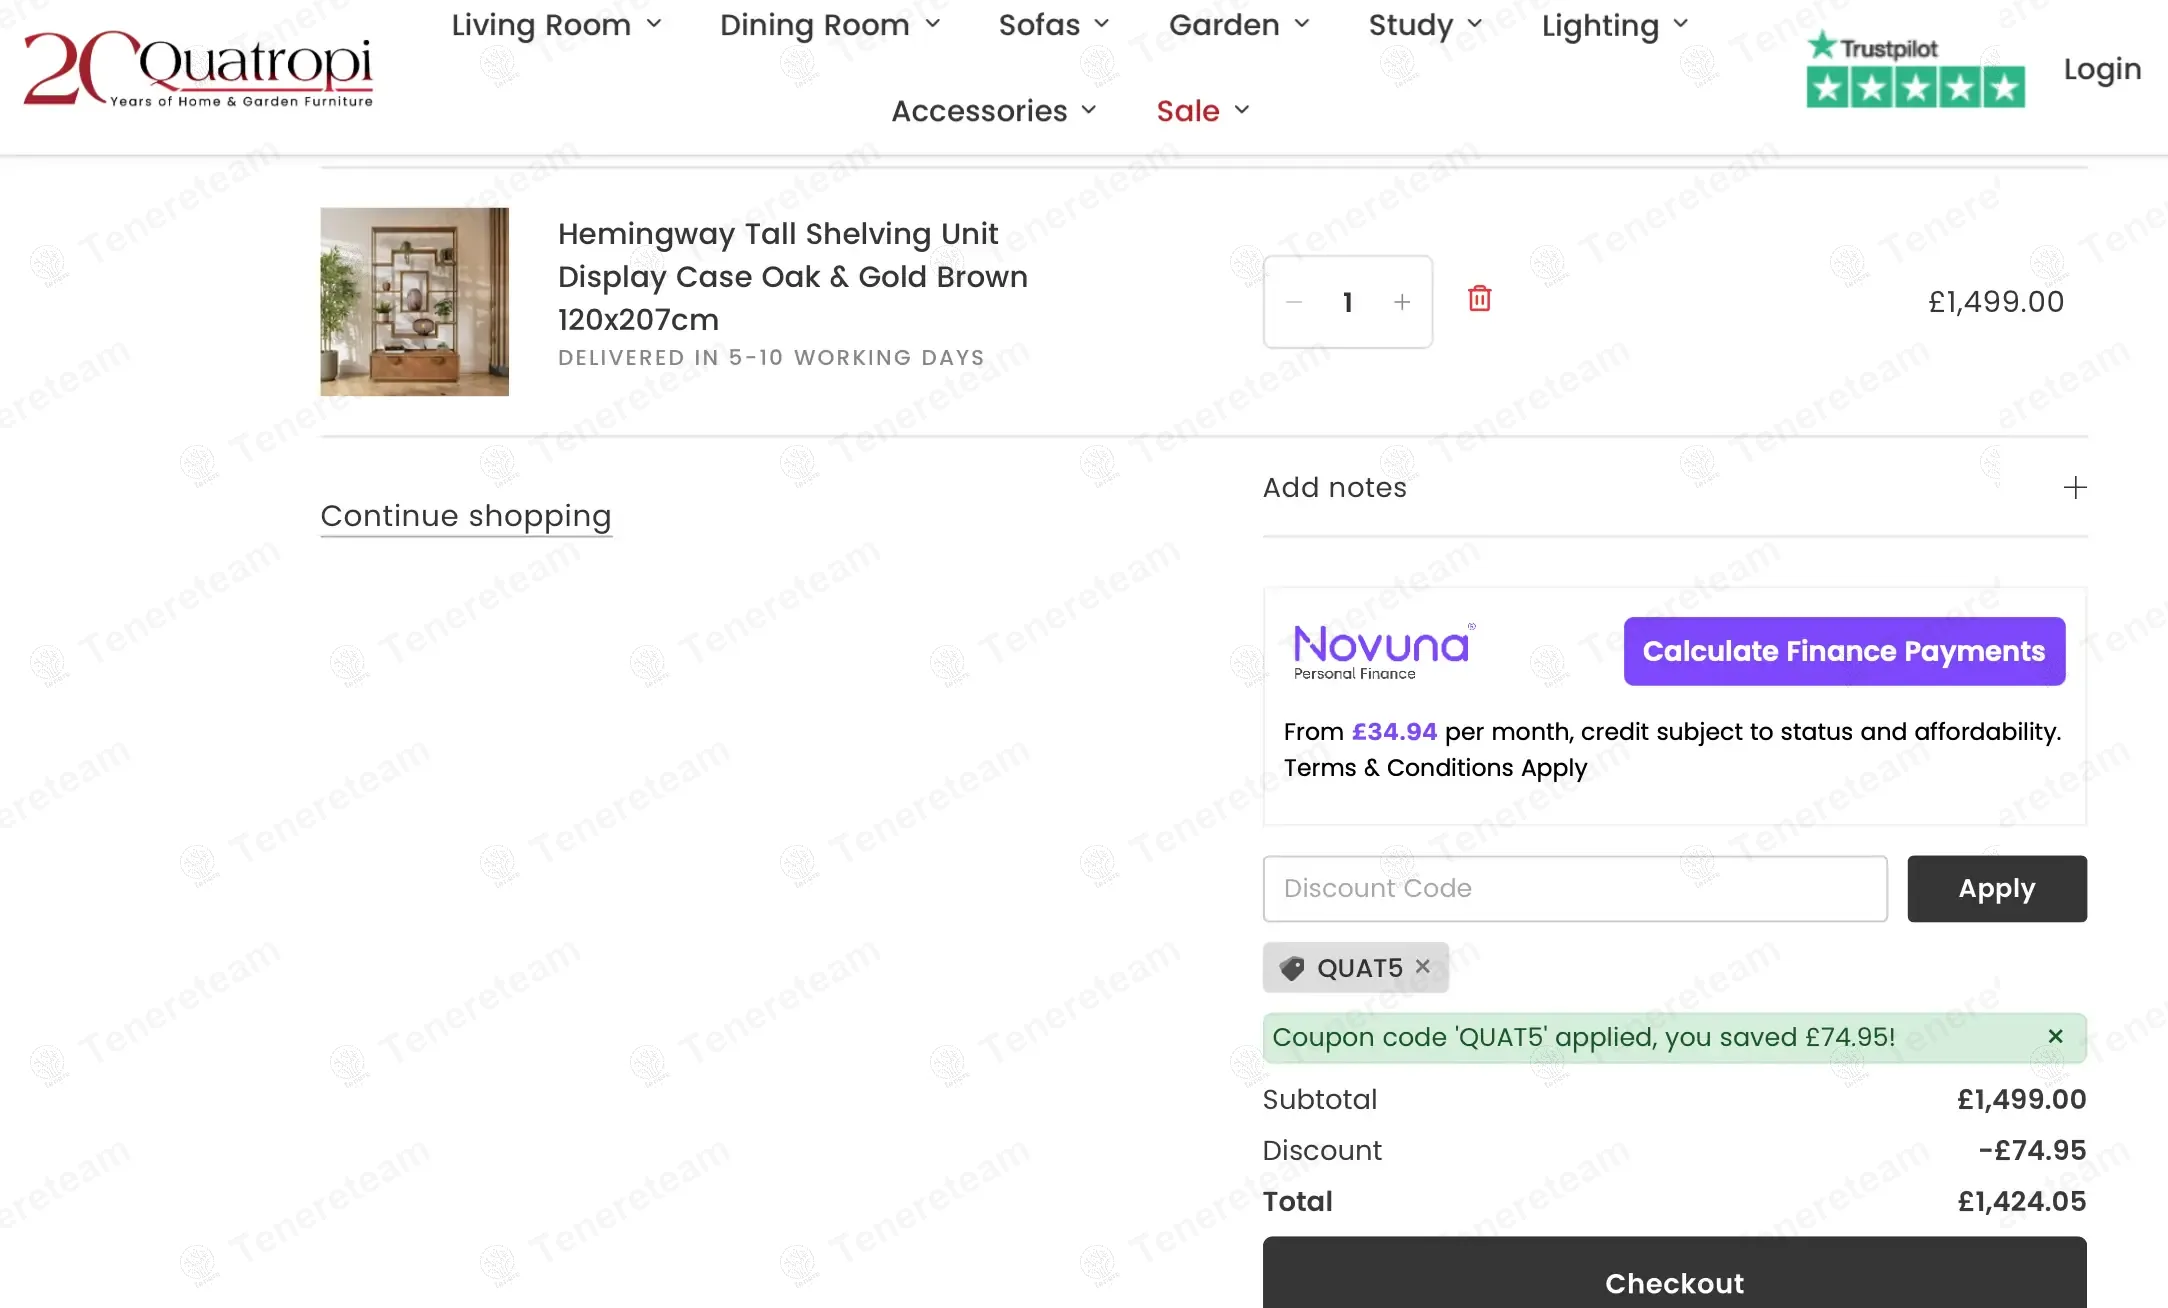The width and height of the screenshot is (2168, 1308).
Task: Open the Trustpilot rating badge
Action: click(1915, 69)
